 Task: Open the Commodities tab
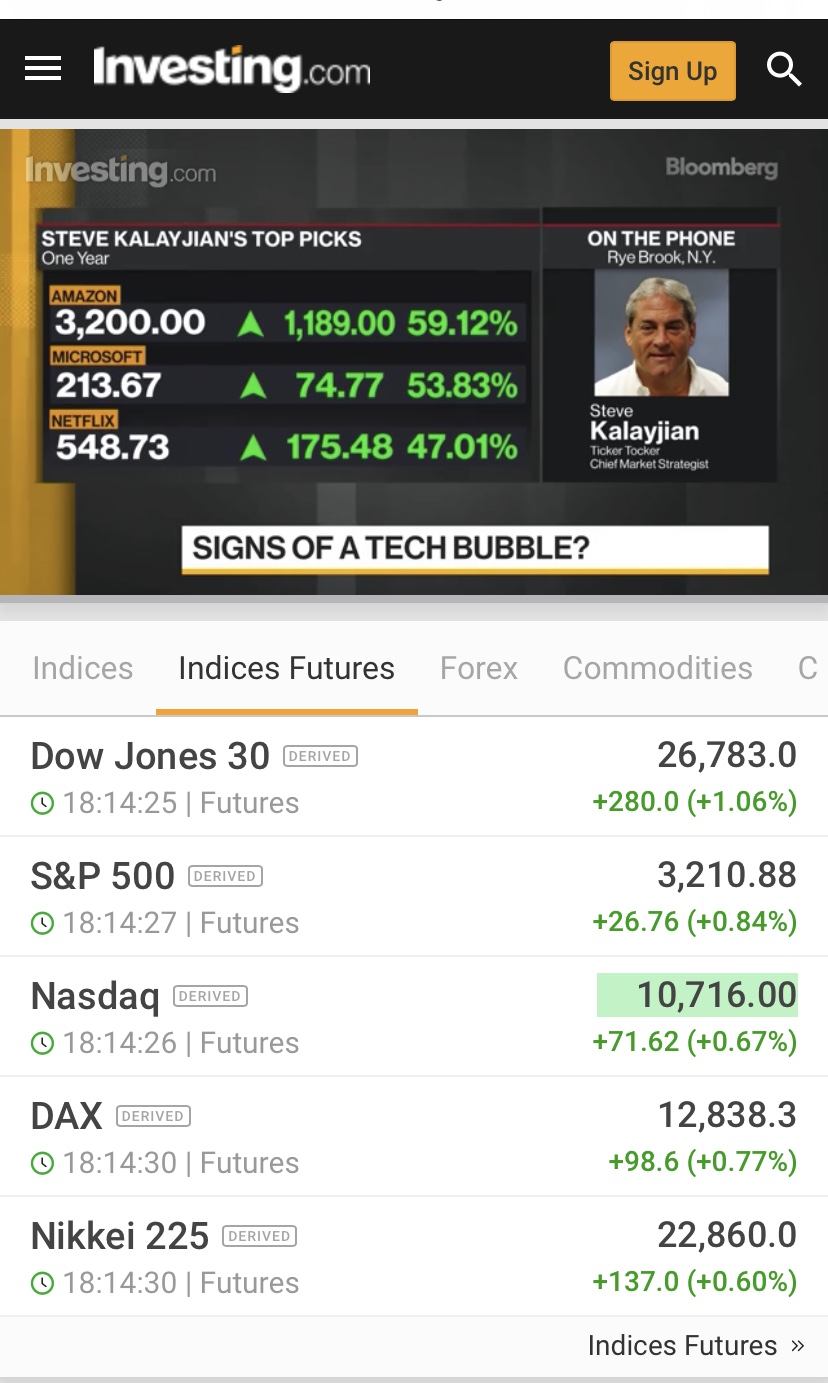(657, 668)
